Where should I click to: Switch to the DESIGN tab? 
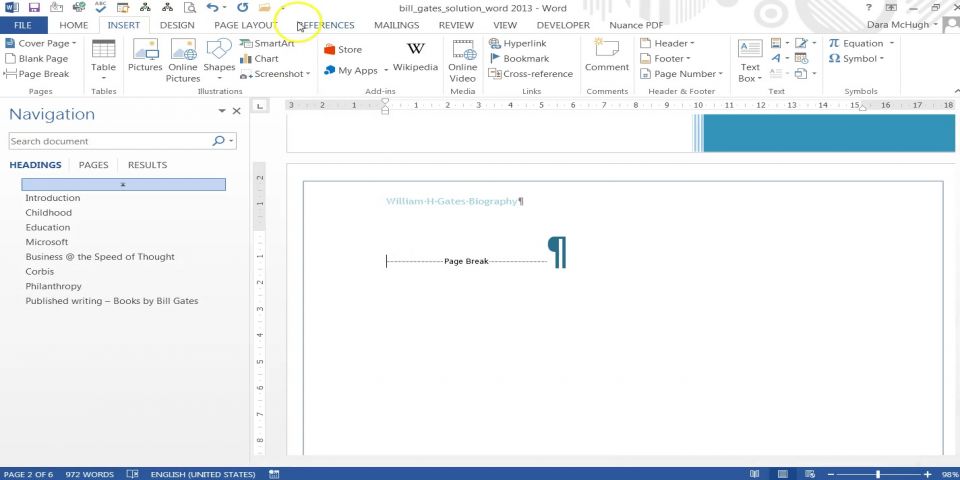click(x=177, y=25)
